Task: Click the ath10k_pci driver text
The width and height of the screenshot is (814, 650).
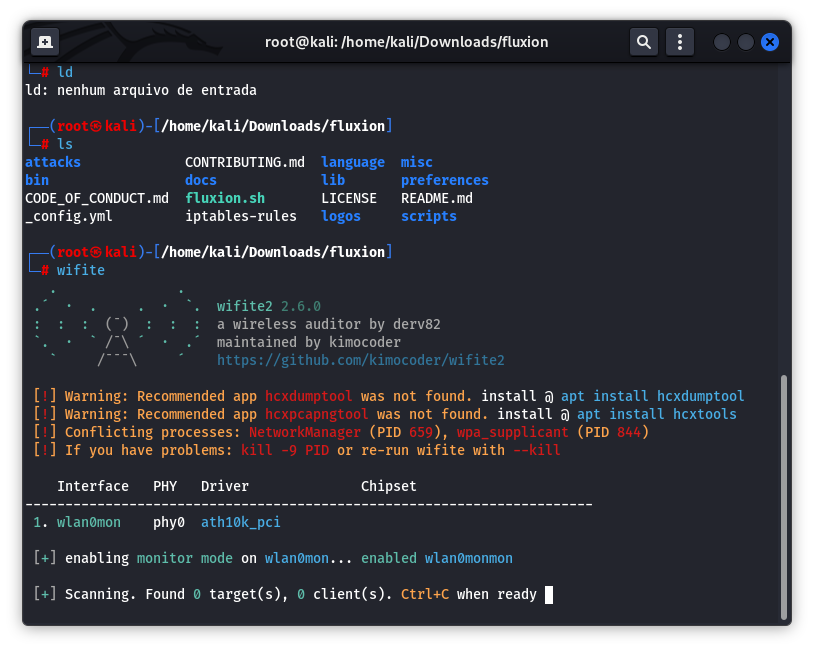Action: (x=241, y=522)
